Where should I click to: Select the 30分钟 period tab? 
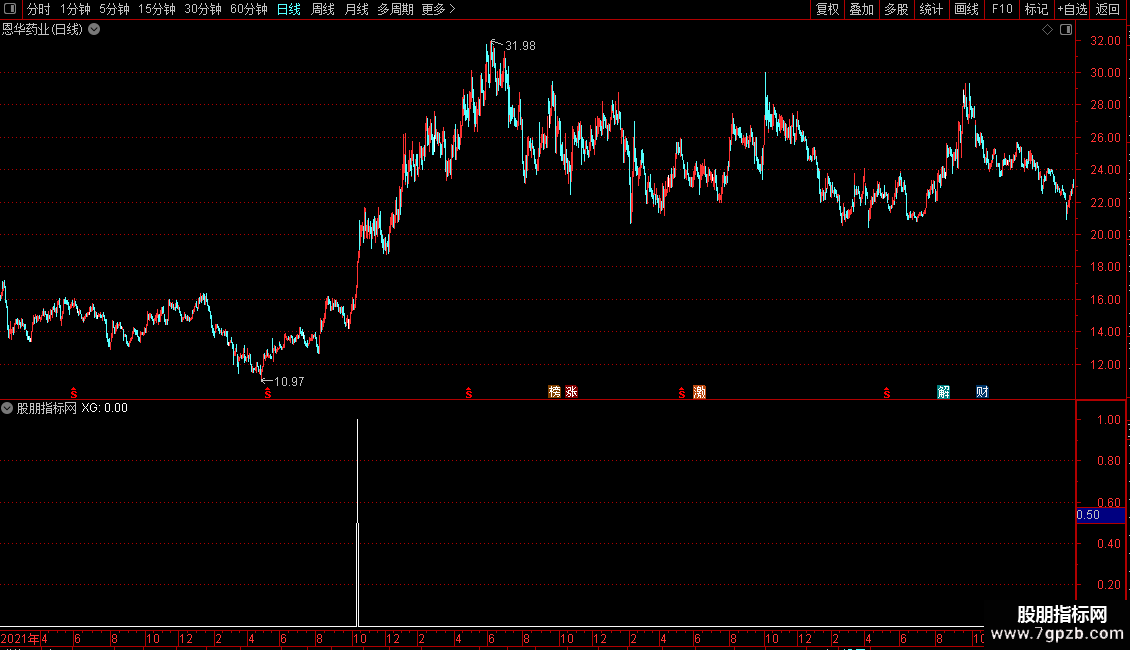[x=203, y=9]
